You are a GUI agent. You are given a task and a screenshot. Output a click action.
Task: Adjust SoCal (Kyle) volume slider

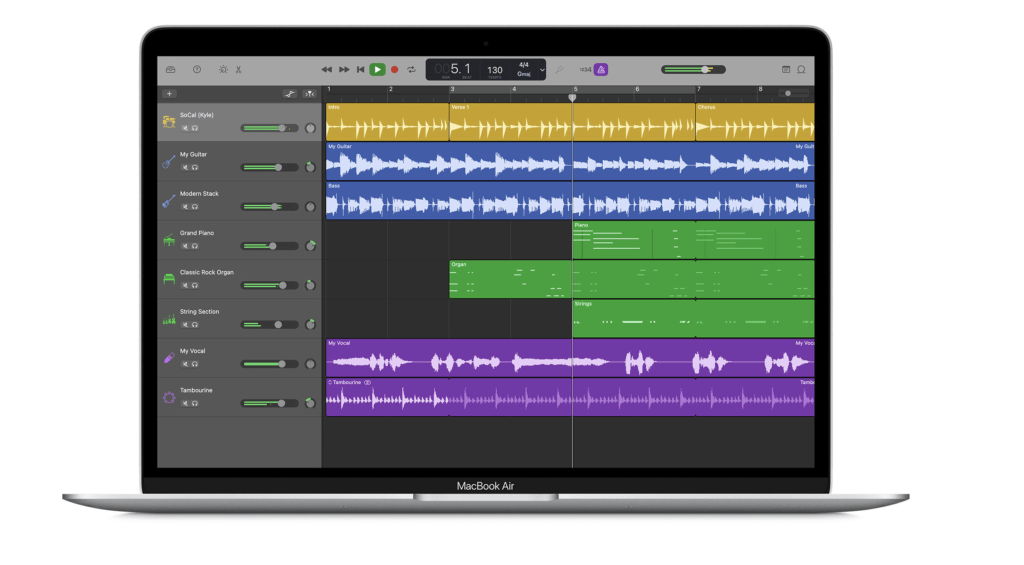pos(270,128)
